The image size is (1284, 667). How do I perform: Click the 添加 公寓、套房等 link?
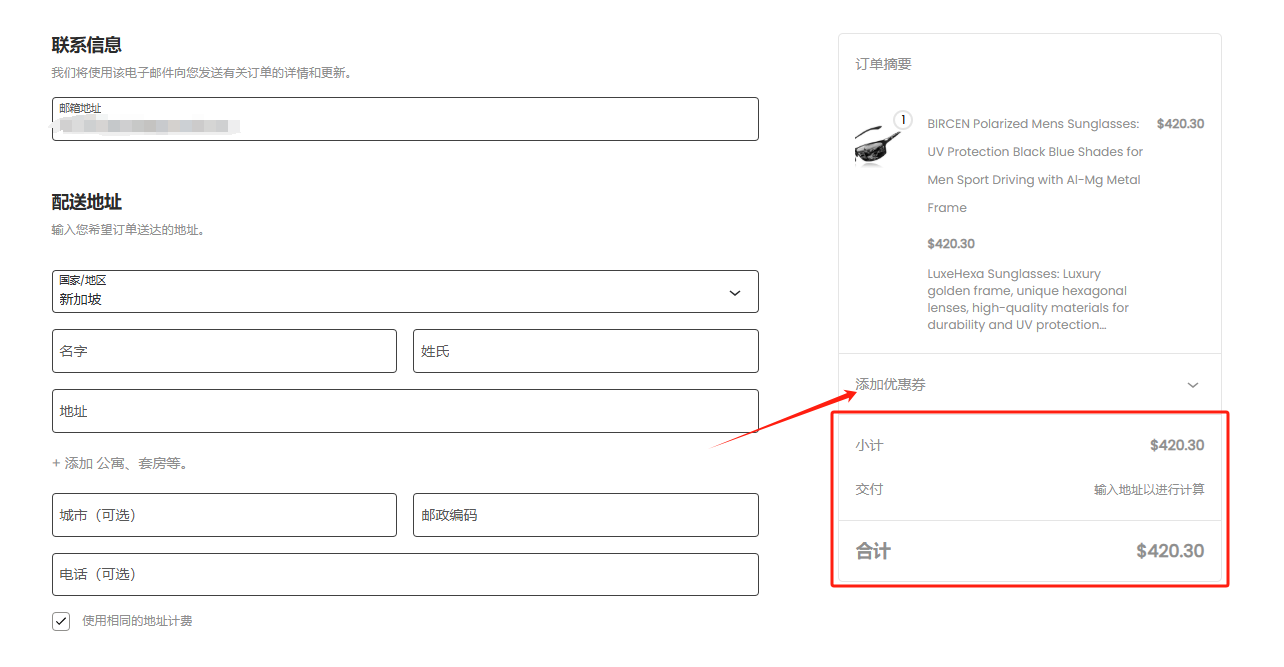pos(120,463)
